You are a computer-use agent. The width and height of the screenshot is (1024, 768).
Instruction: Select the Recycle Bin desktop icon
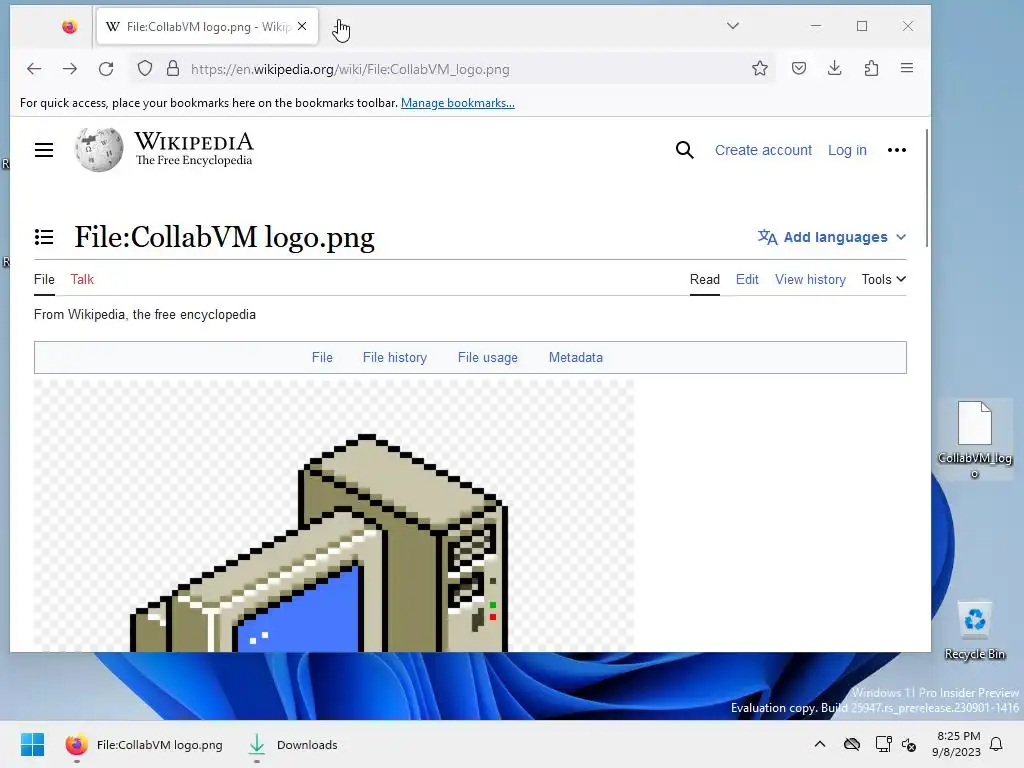tap(974, 631)
